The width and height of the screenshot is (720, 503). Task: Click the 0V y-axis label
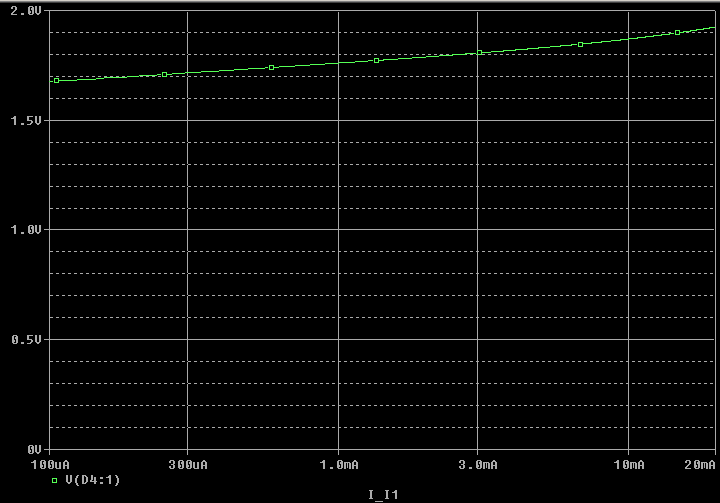[x=34, y=449]
